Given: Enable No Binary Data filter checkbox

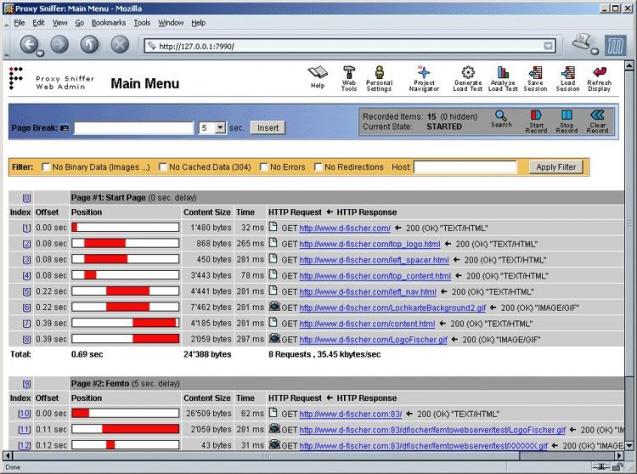Looking at the screenshot, I should pos(46,167).
